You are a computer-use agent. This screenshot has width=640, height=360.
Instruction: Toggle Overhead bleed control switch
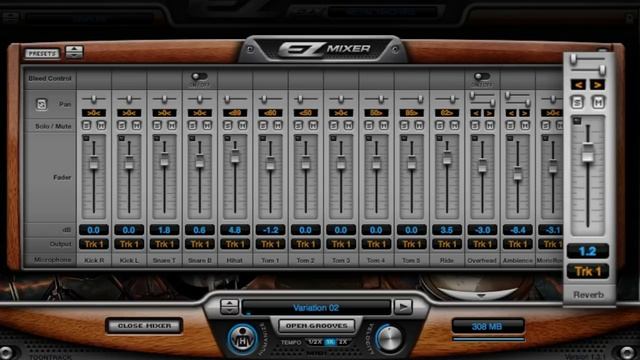(482, 76)
